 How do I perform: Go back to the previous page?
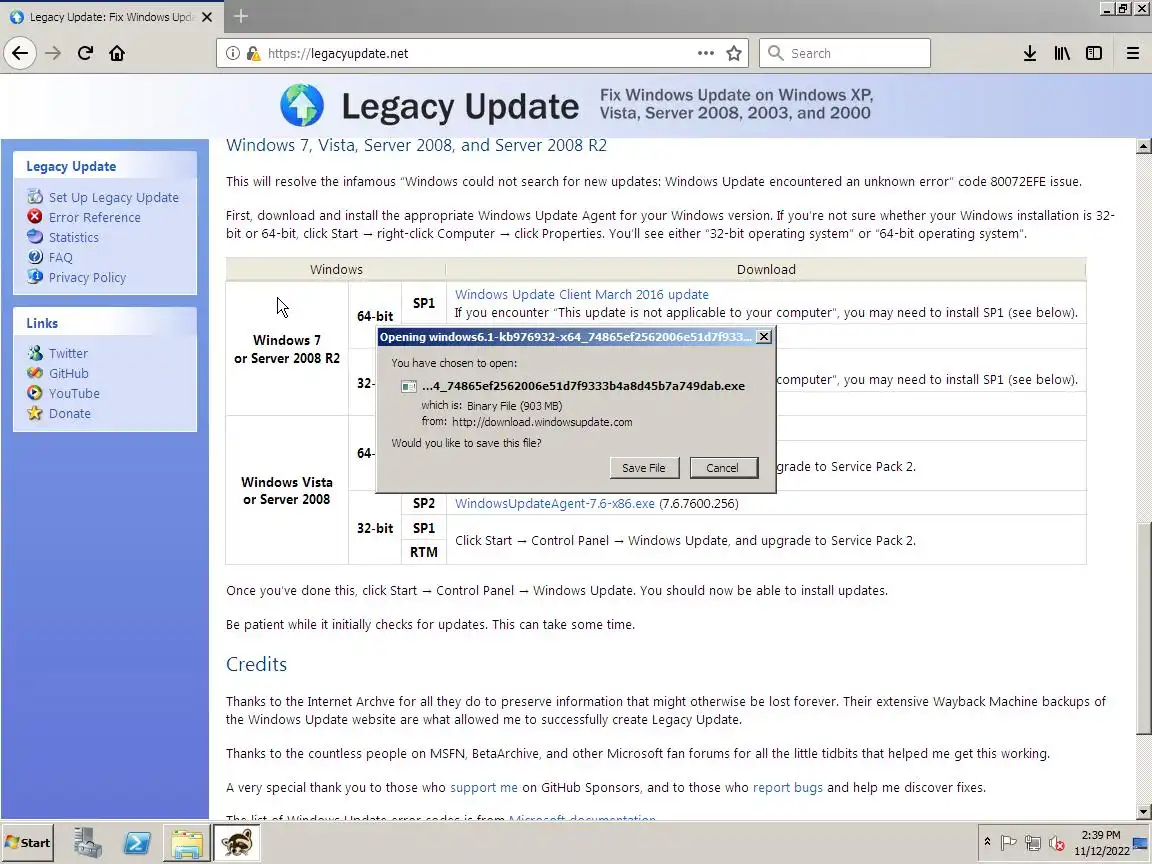tap(20, 53)
